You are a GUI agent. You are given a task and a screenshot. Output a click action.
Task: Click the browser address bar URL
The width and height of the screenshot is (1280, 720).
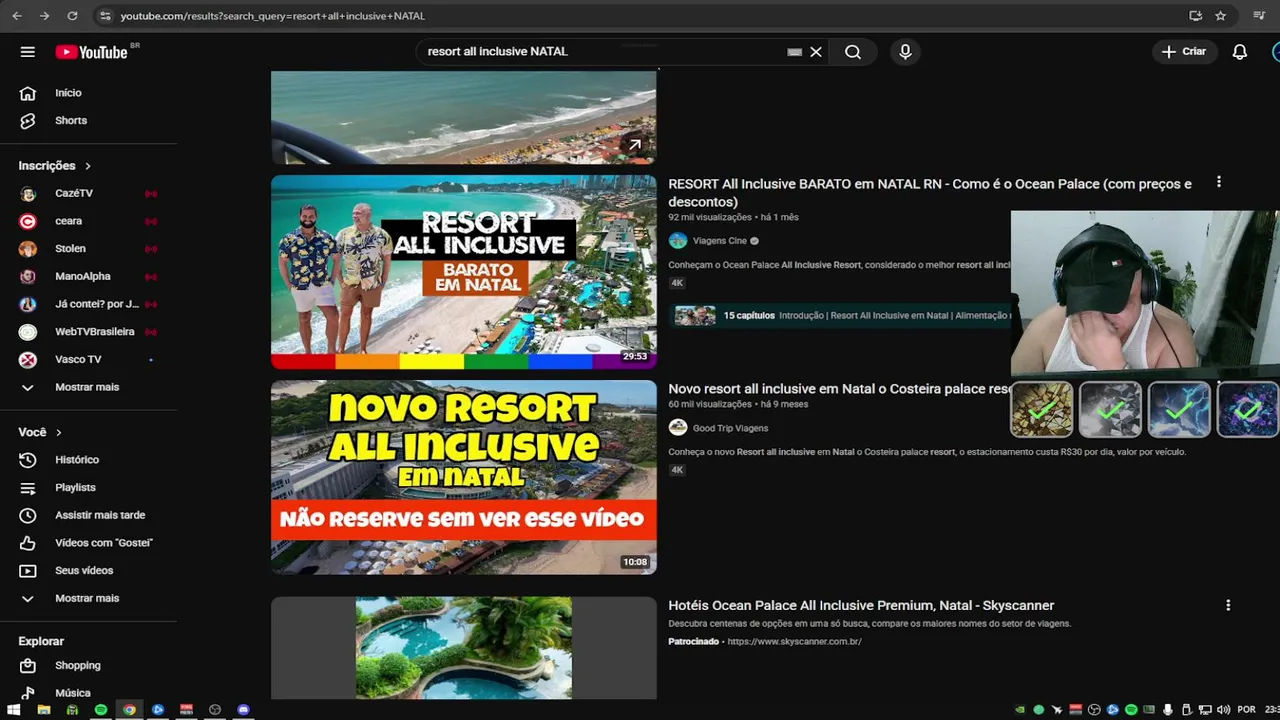coord(272,16)
